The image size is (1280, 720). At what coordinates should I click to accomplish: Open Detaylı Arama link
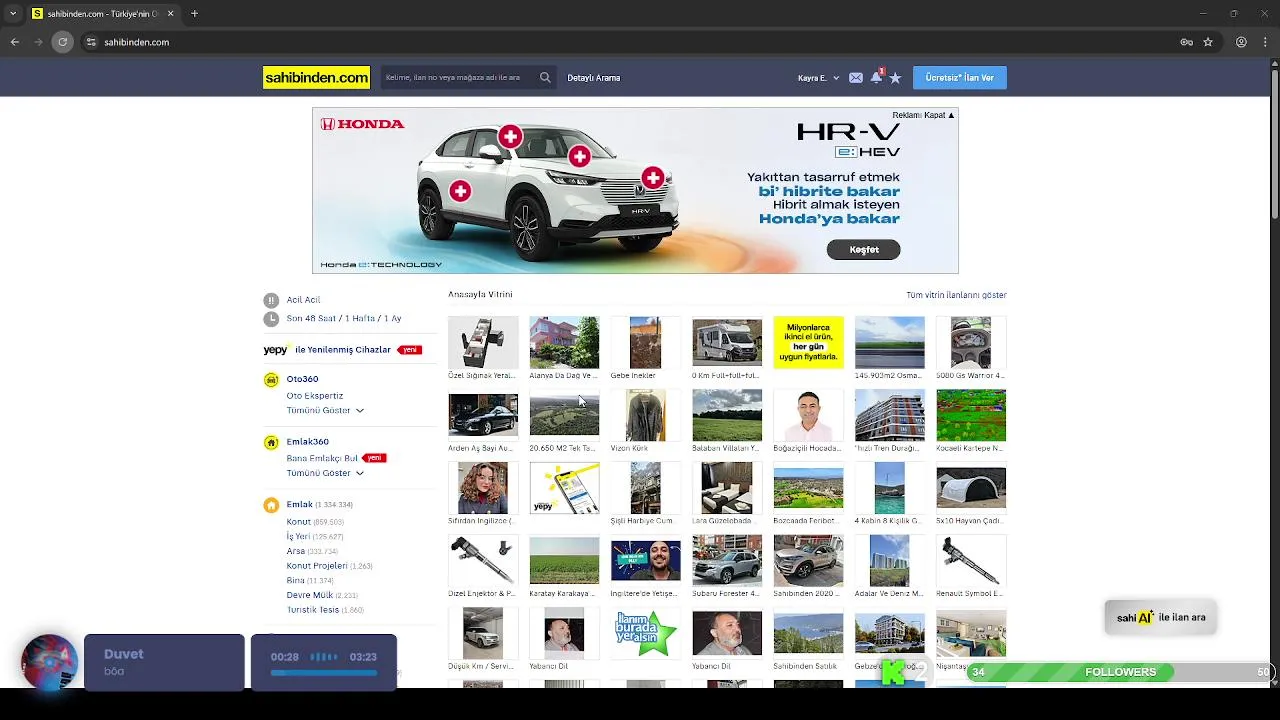pos(594,78)
